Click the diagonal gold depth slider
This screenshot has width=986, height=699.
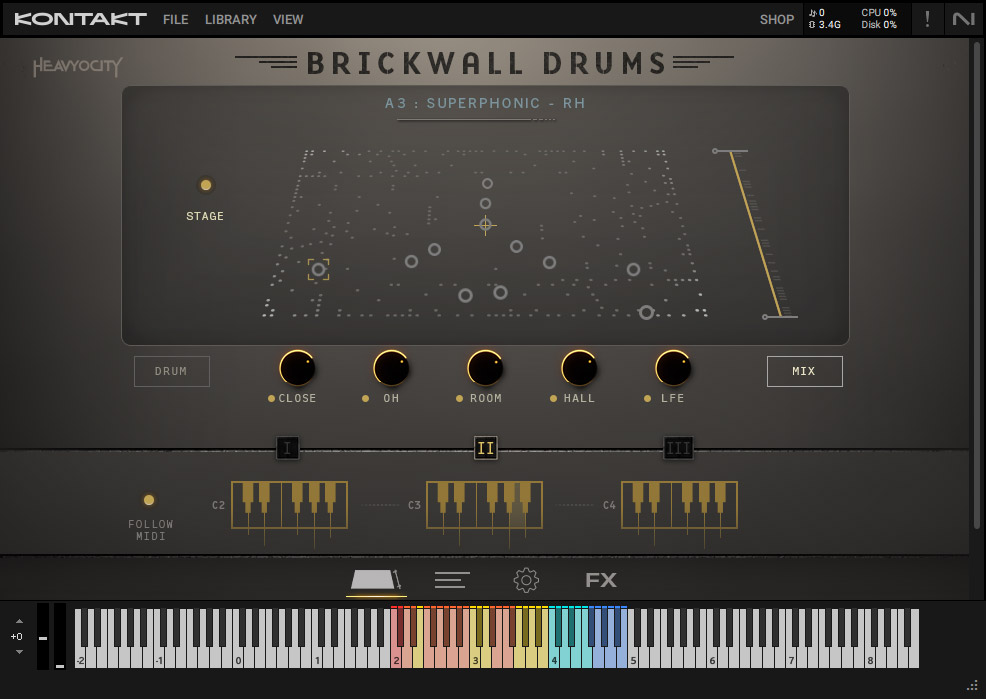(755, 234)
